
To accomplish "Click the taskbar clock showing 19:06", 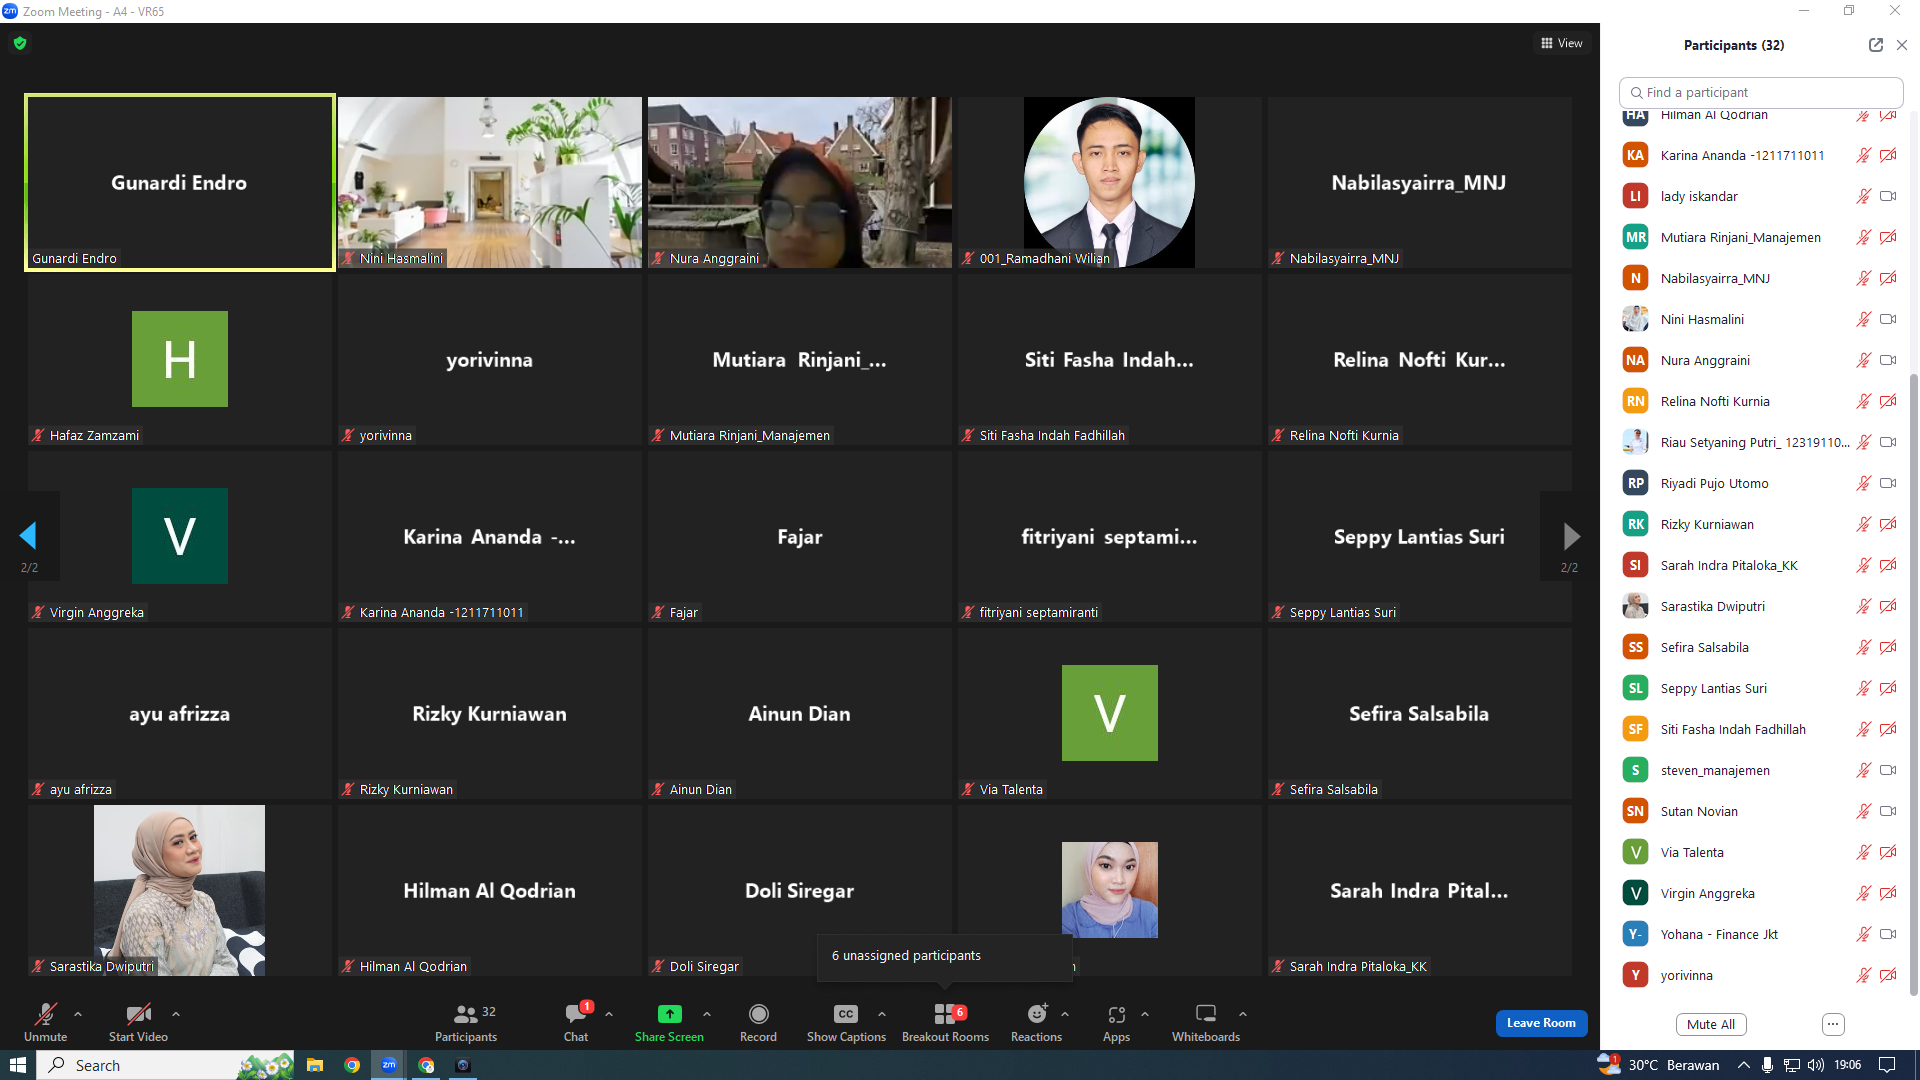I will click(1848, 1065).
